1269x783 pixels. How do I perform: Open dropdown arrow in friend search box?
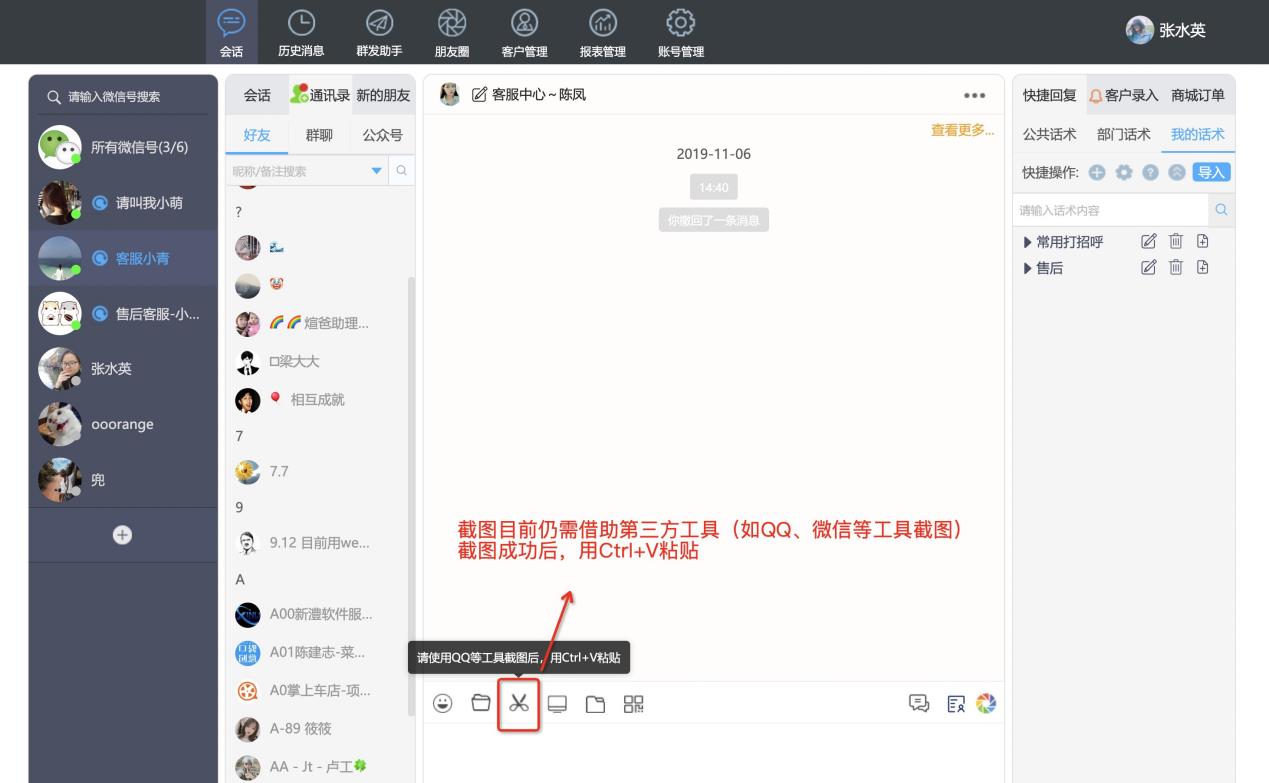click(x=377, y=171)
